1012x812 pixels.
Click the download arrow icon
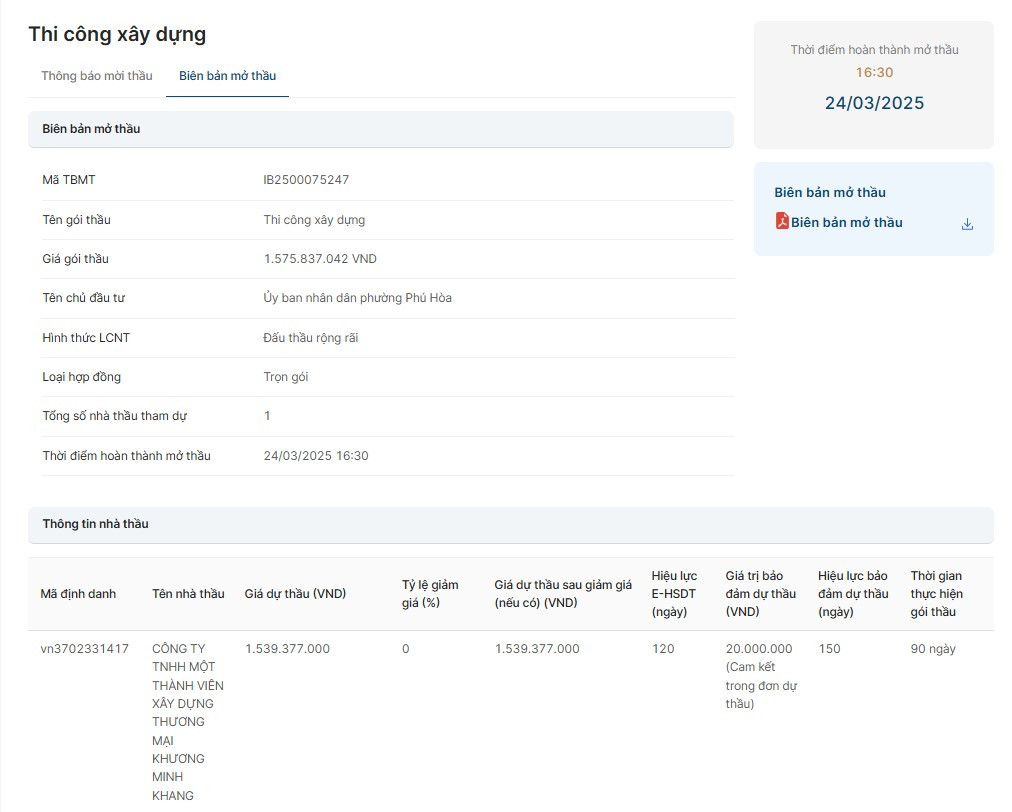(x=967, y=224)
